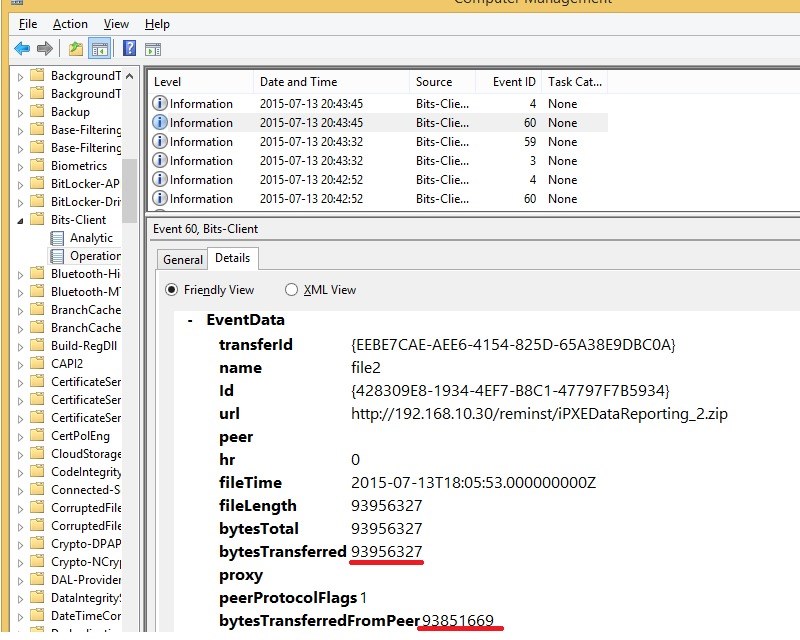Expand the Biometrics folder node

(x=19, y=165)
